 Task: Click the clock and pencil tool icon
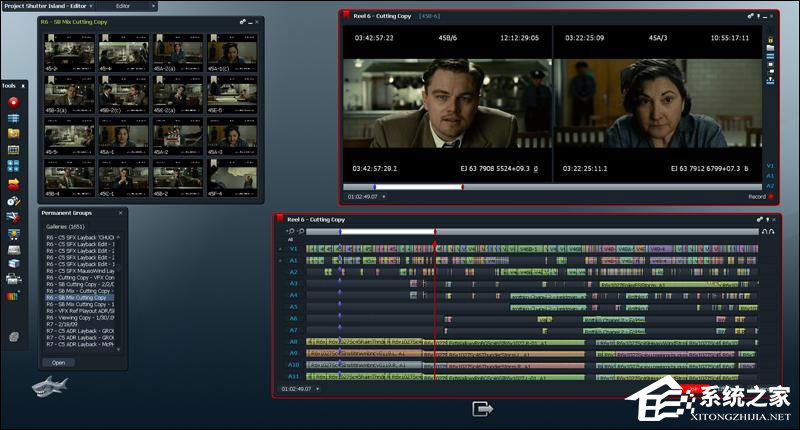point(14,201)
